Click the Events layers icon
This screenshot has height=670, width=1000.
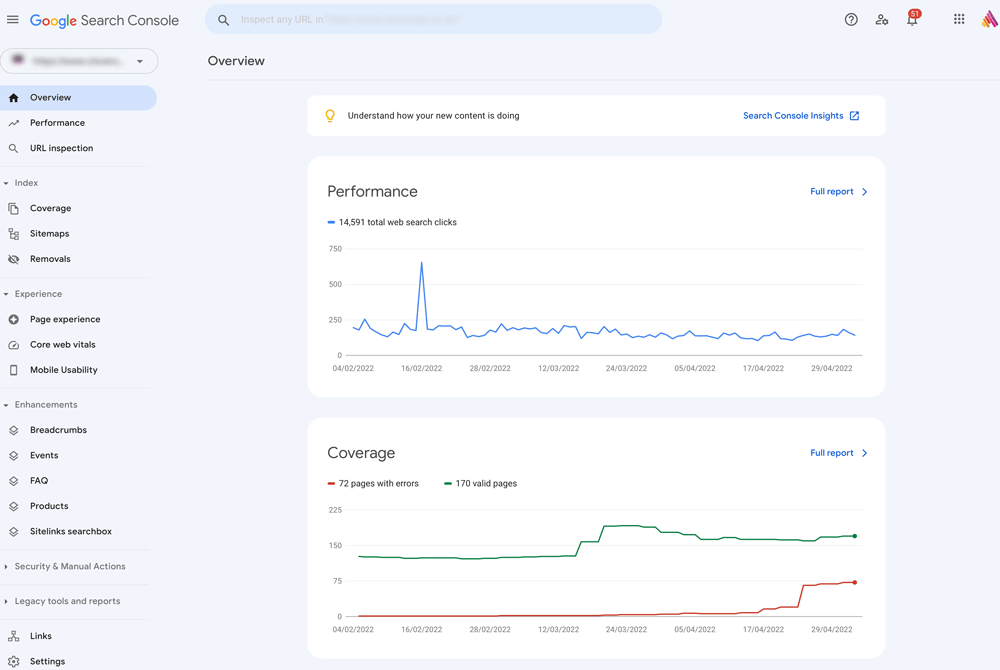coord(13,456)
